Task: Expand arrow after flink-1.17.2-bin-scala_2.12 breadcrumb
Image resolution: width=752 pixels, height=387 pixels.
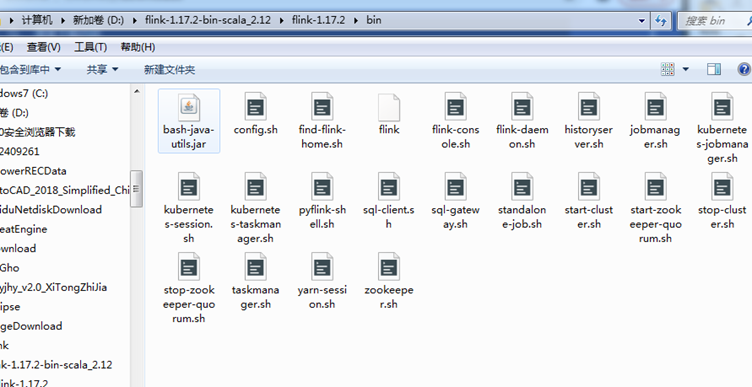Action: (x=282, y=20)
